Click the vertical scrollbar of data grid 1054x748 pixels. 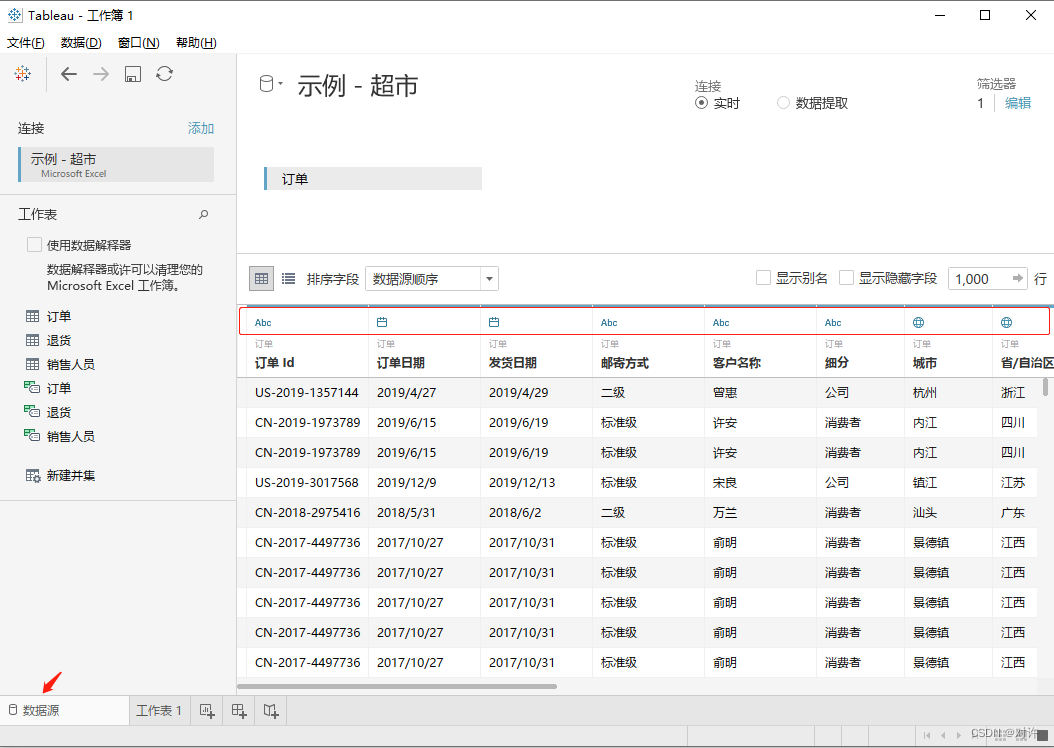click(1045, 386)
